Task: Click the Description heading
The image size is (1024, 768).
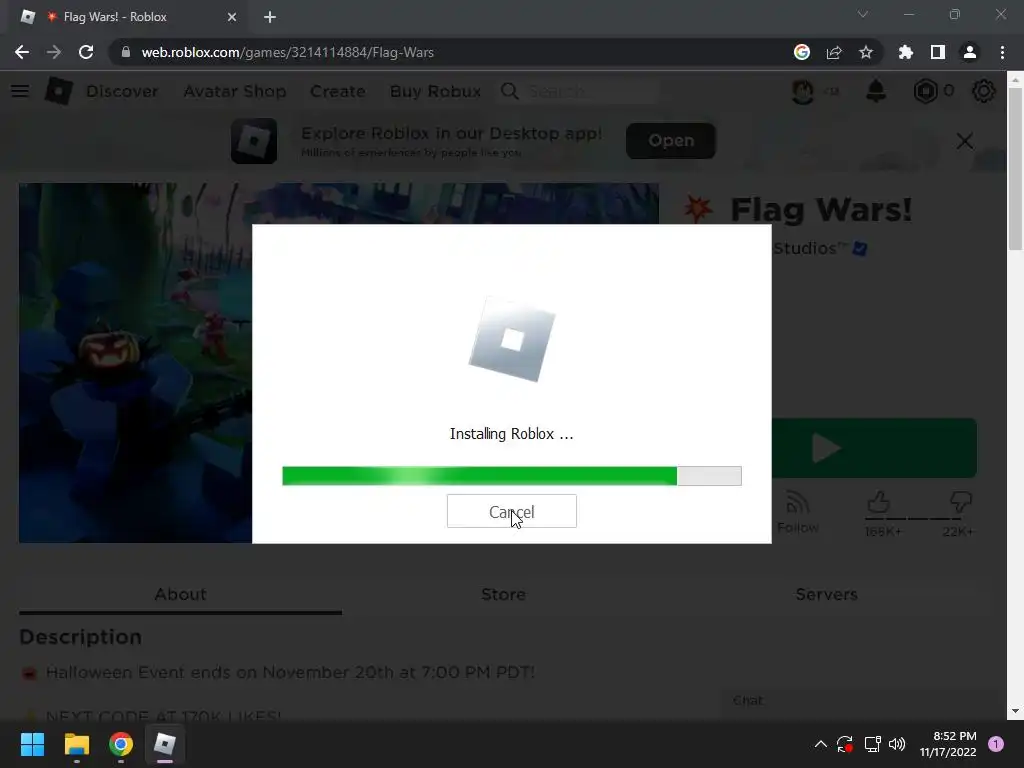Action: (80, 637)
